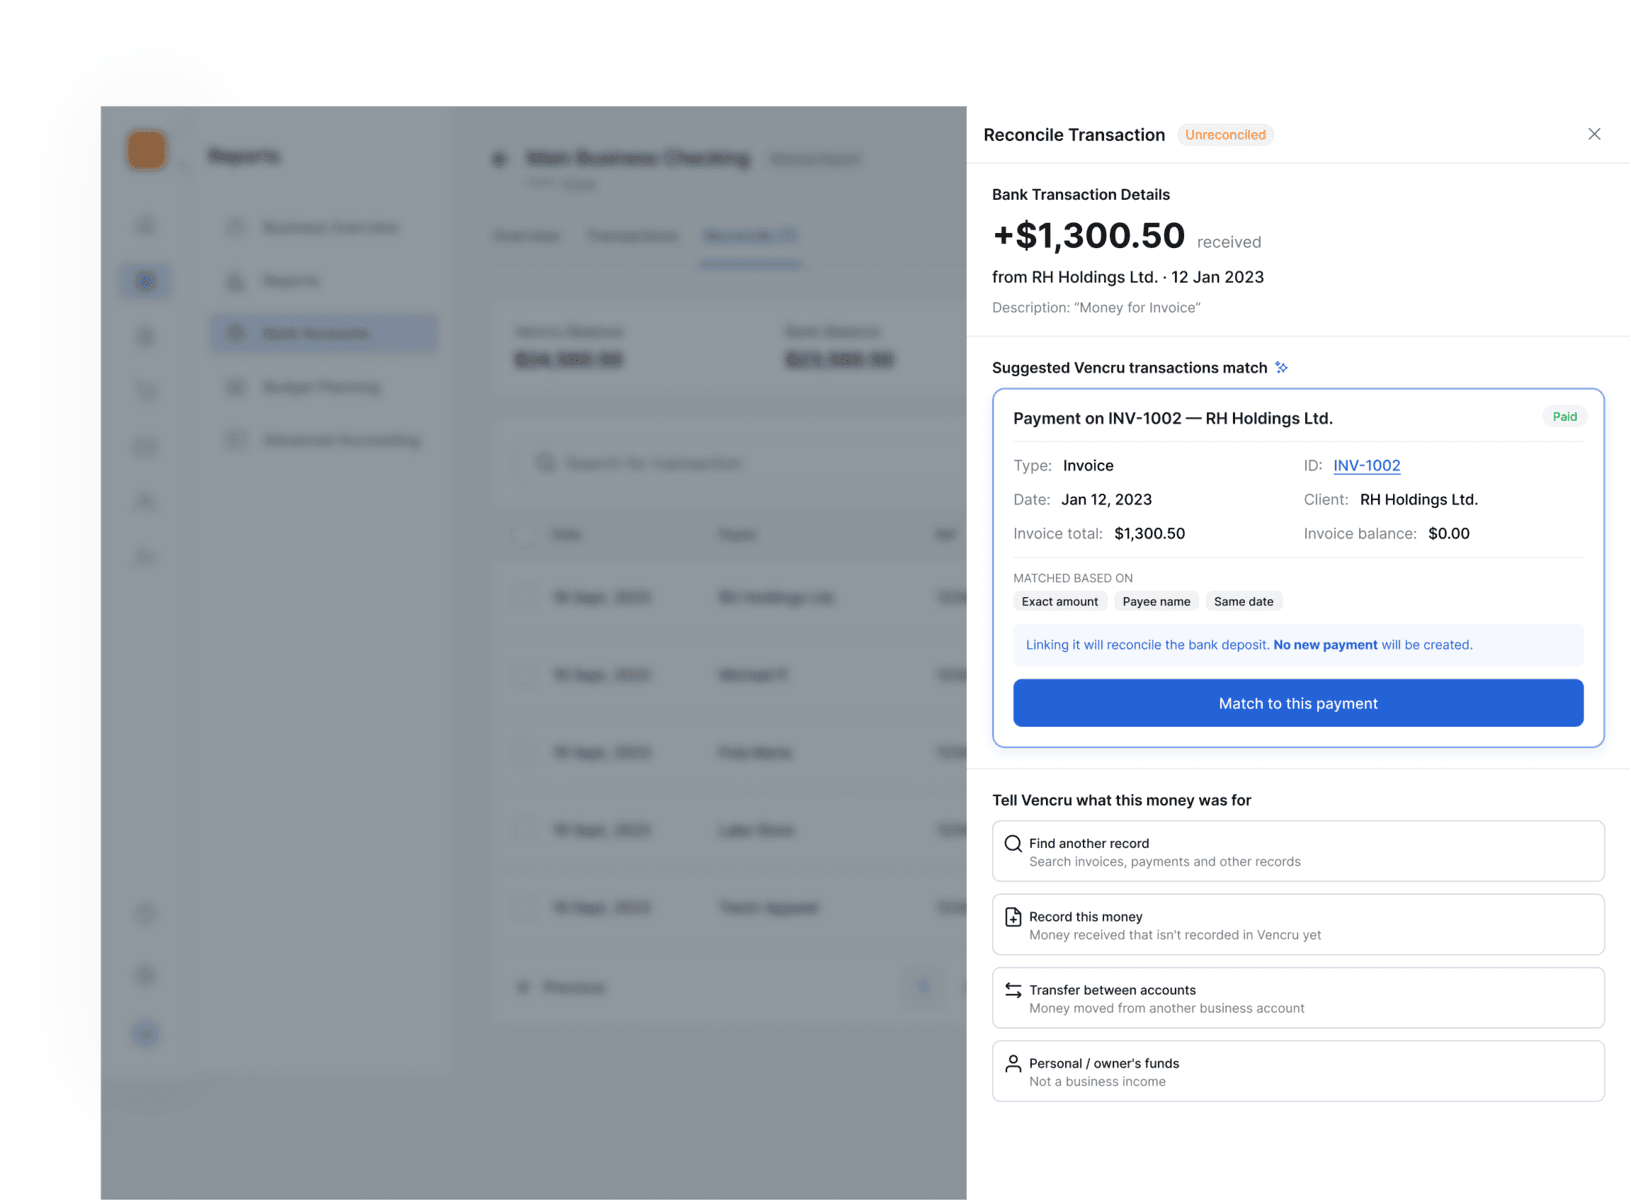Click the green Paid badge

tap(1565, 417)
